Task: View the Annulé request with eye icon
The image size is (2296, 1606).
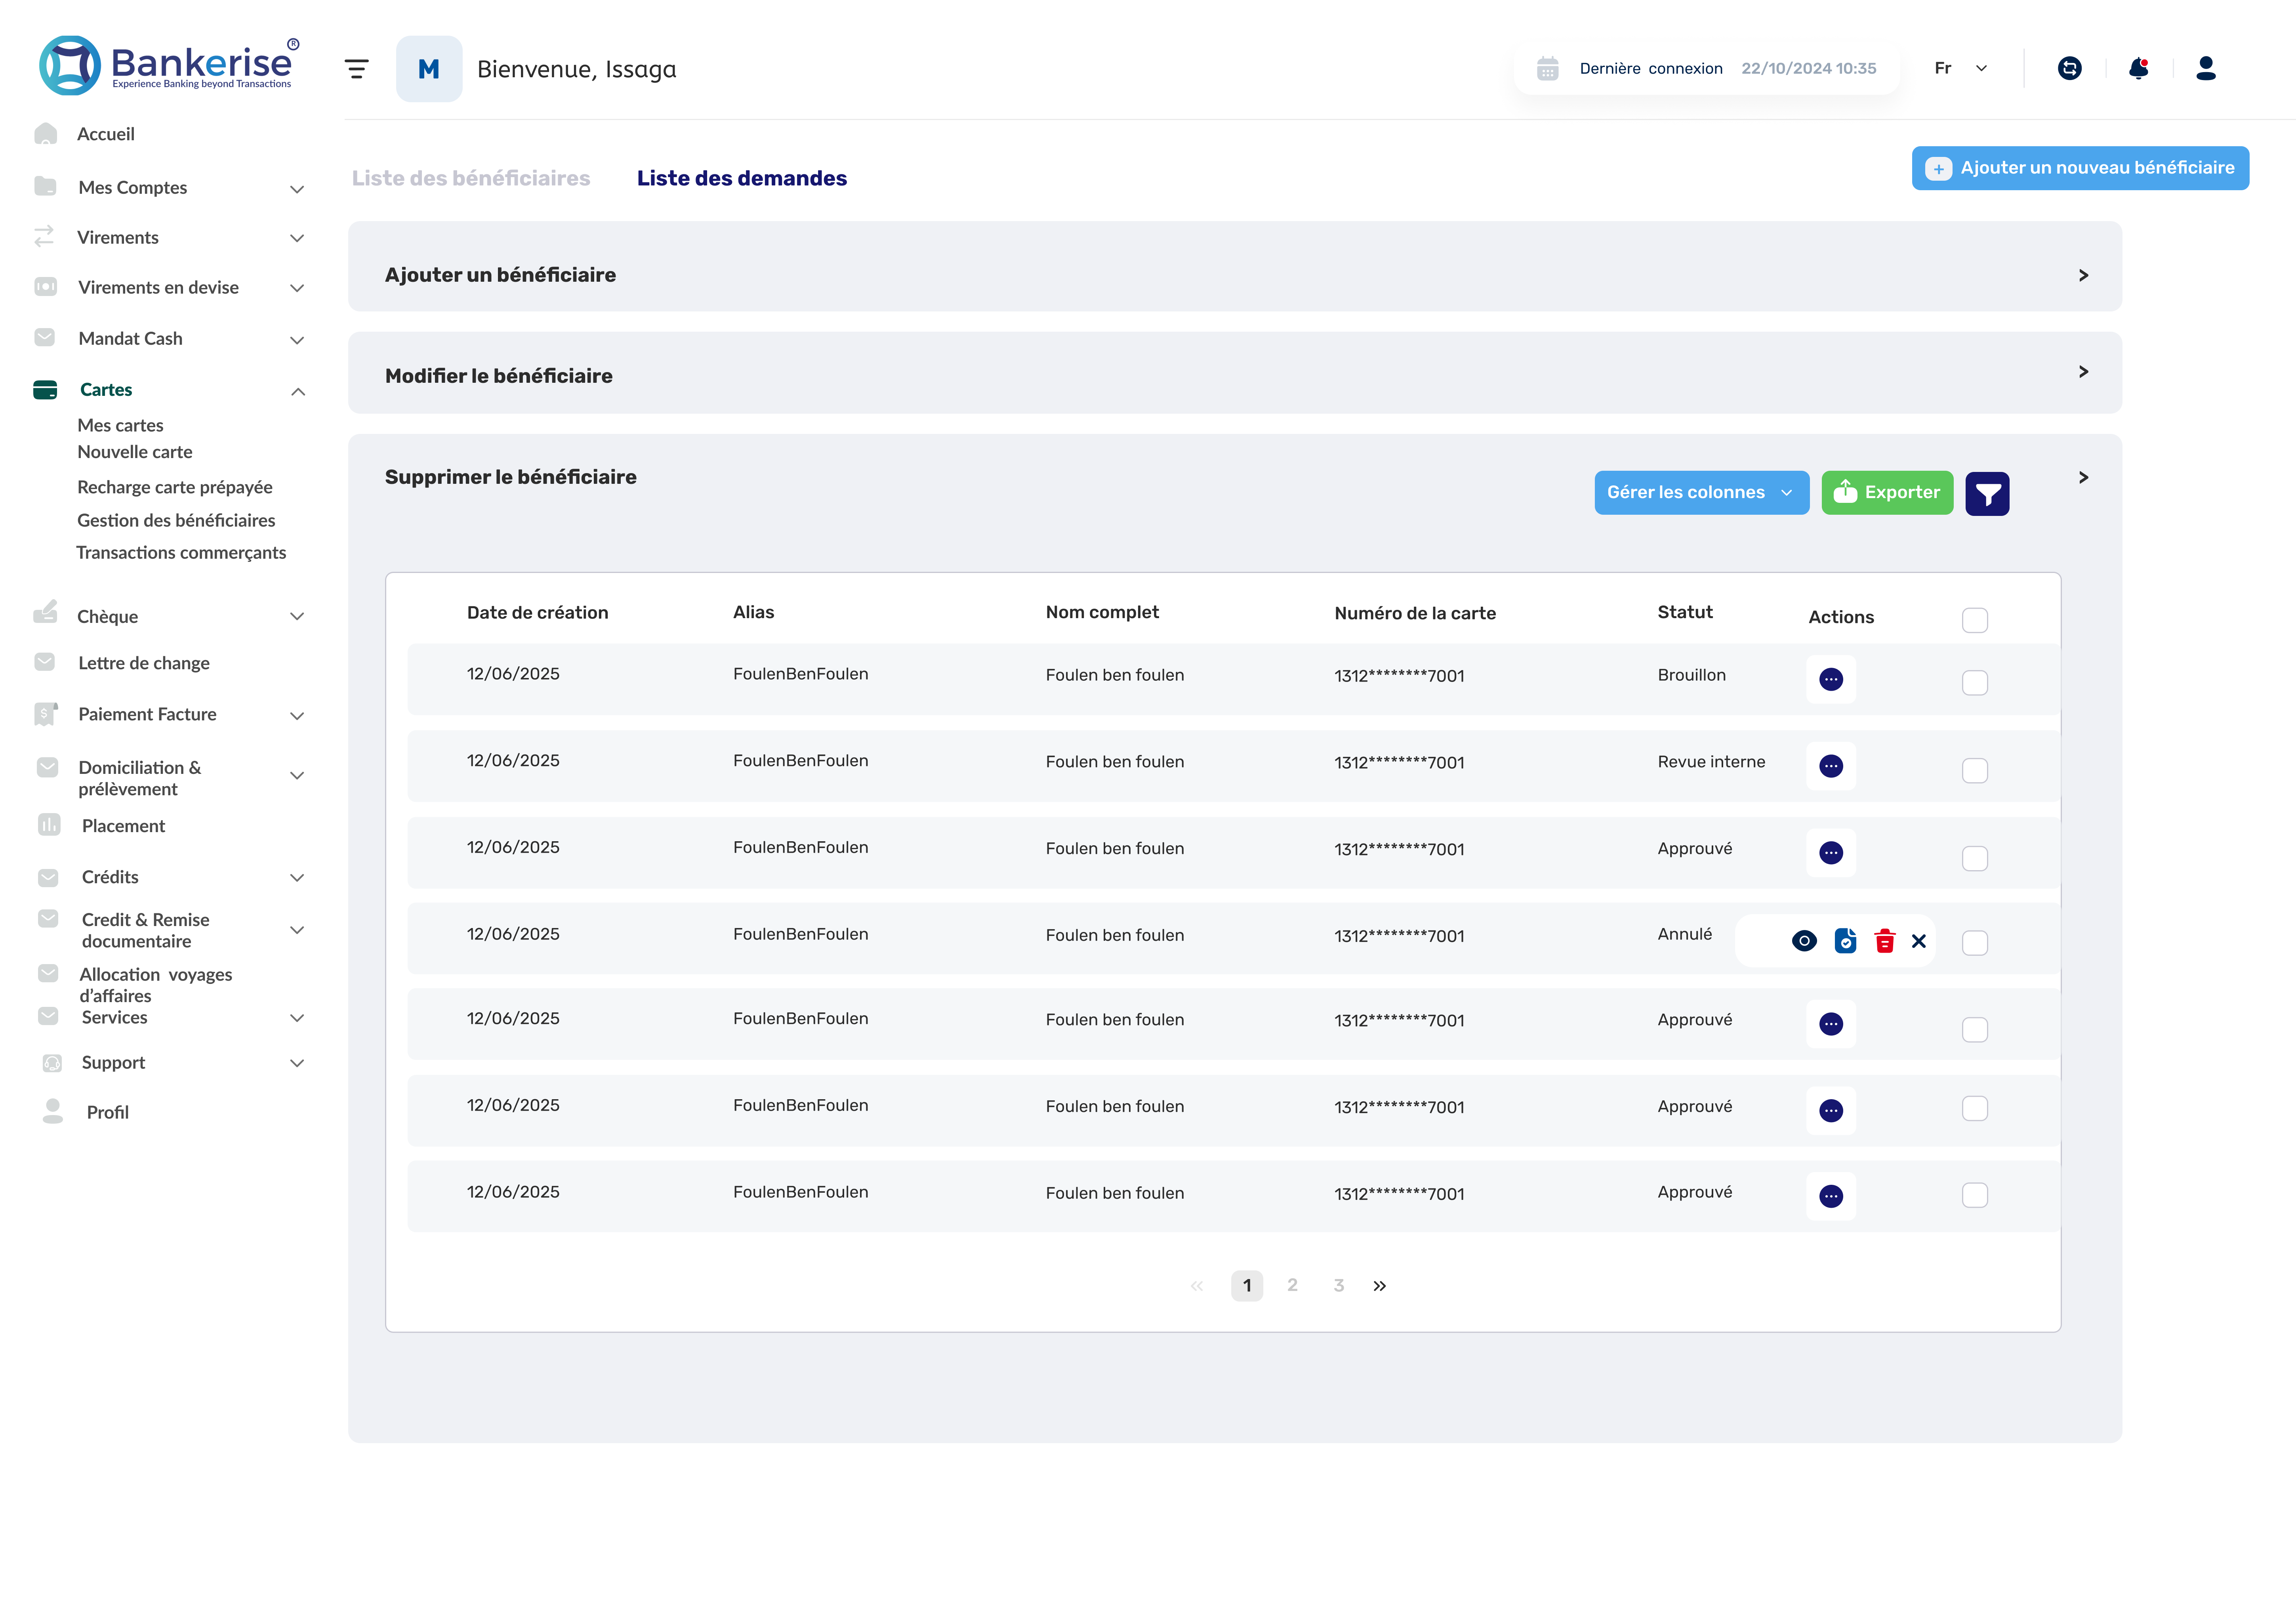Action: pyautogui.click(x=1804, y=941)
